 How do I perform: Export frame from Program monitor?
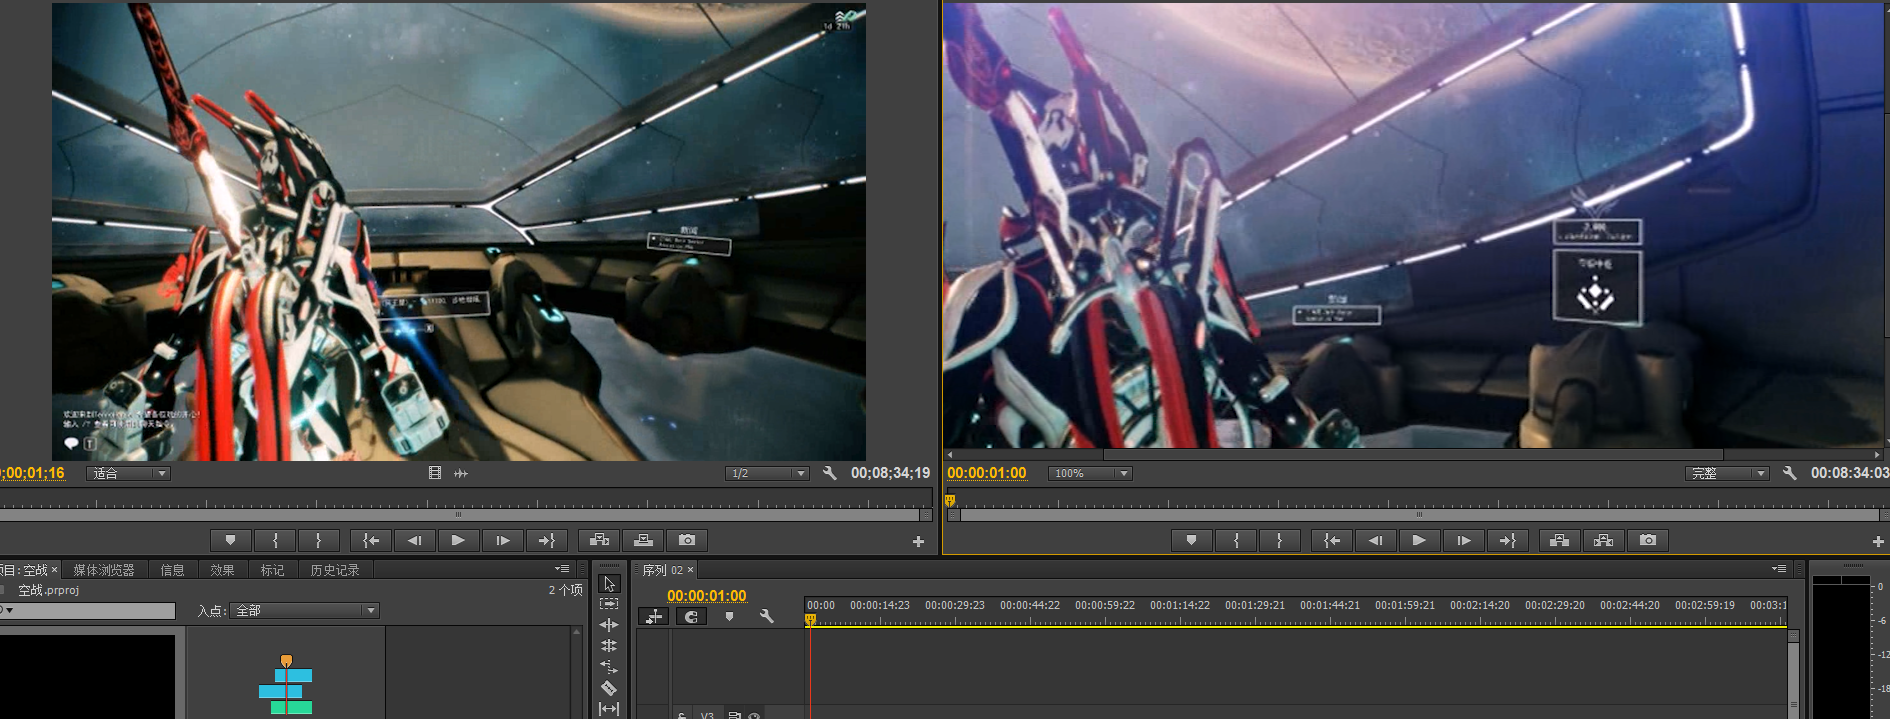[1648, 540]
